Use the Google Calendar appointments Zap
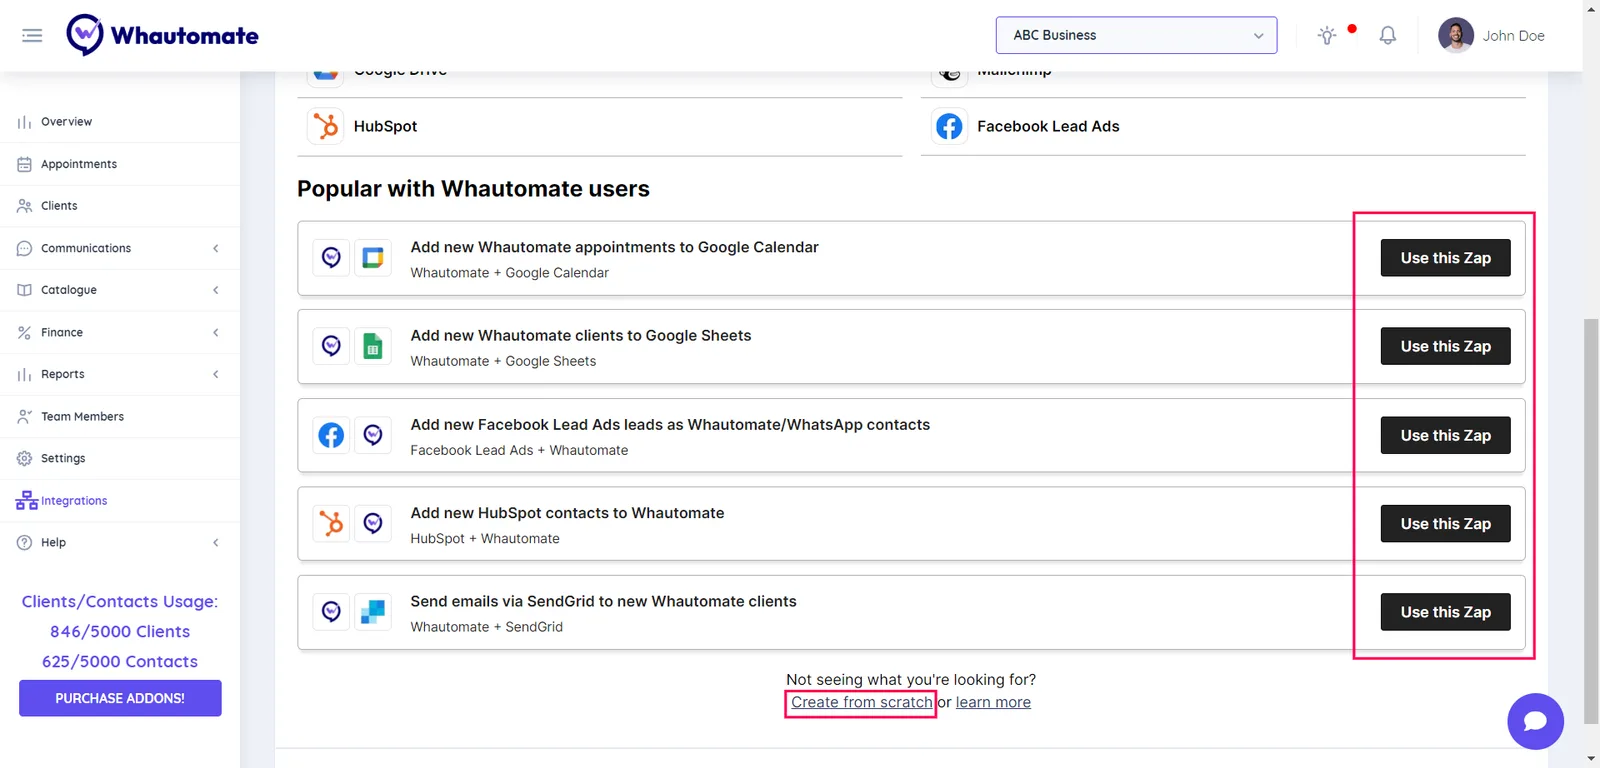This screenshot has height=768, width=1600. [x=1445, y=258]
